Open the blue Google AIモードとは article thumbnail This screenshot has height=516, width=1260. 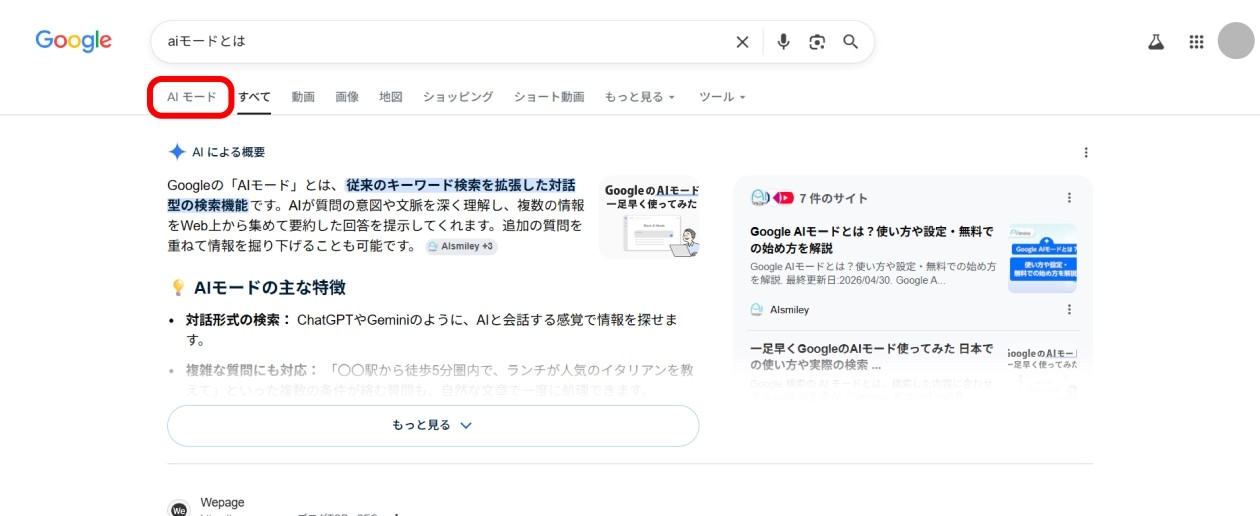point(1042,258)
